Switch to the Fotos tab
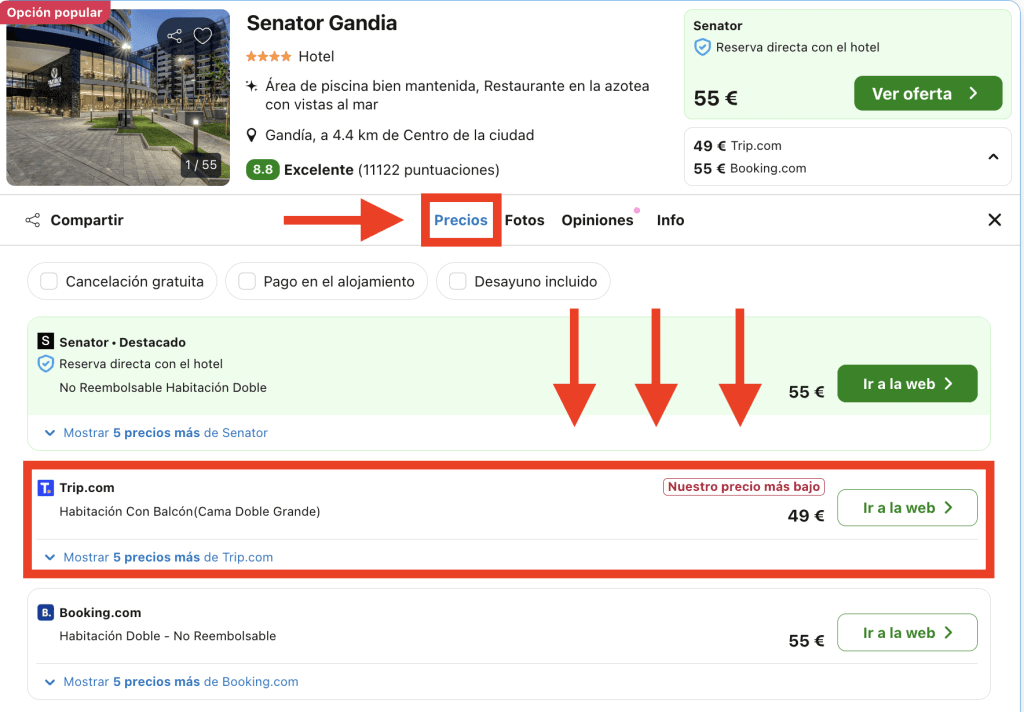This screenshot has height=712, width=1024. 524,220
